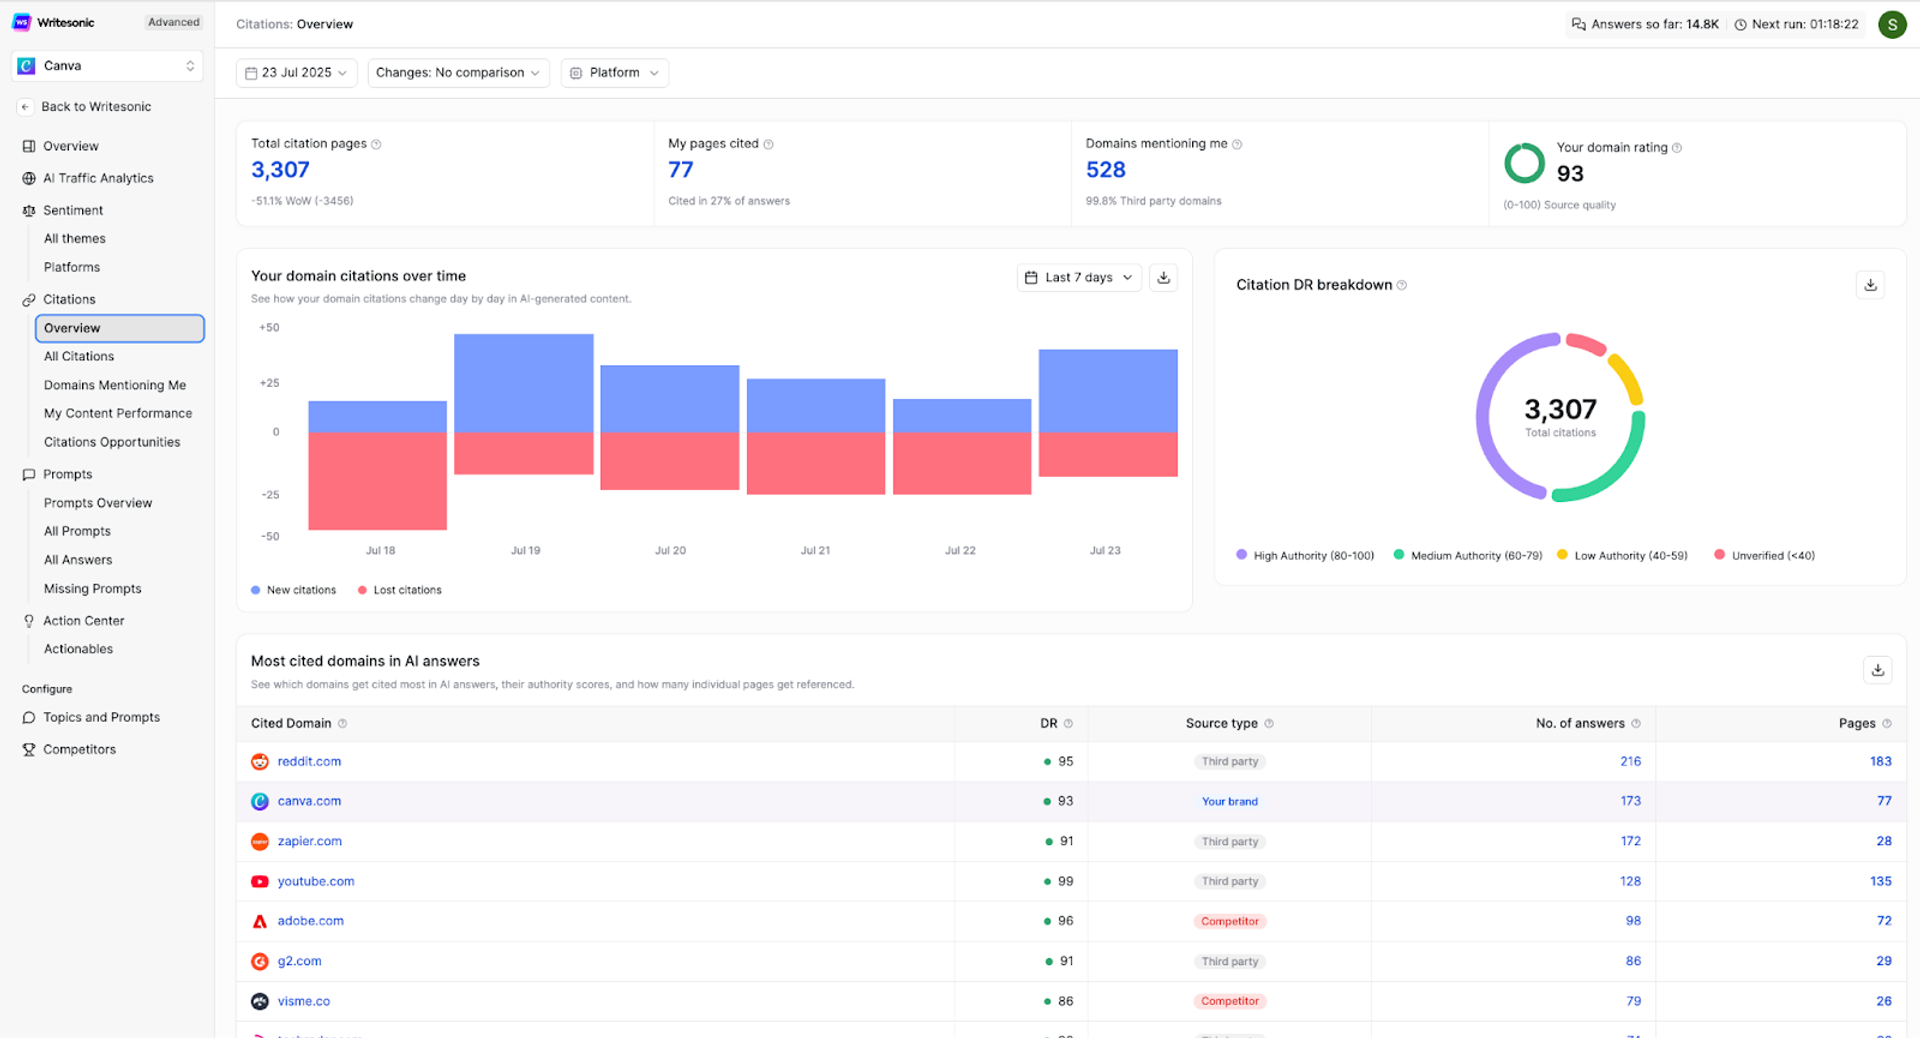This screenshot has width=1920, height=1038.
Task: Click the red Jul 18 lost citations bar
Action: point(377,481)
